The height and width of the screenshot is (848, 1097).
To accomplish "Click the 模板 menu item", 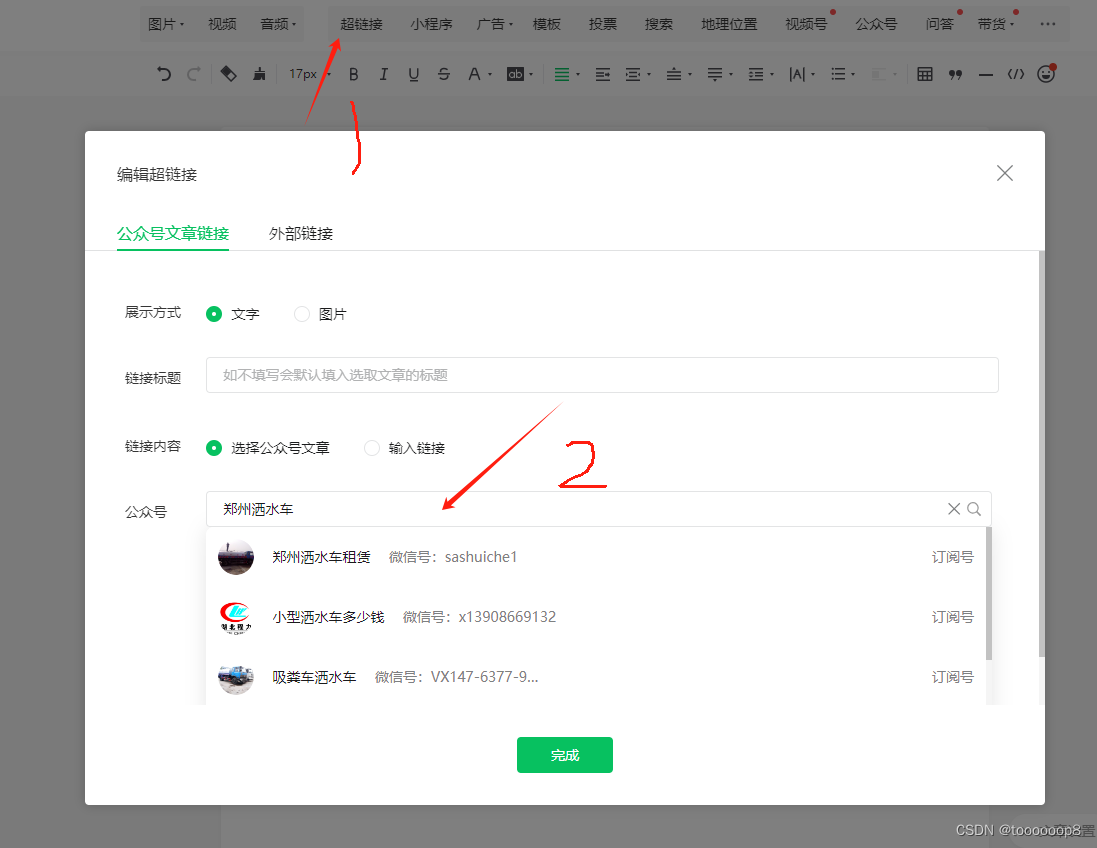I will (x=546, y=24).
